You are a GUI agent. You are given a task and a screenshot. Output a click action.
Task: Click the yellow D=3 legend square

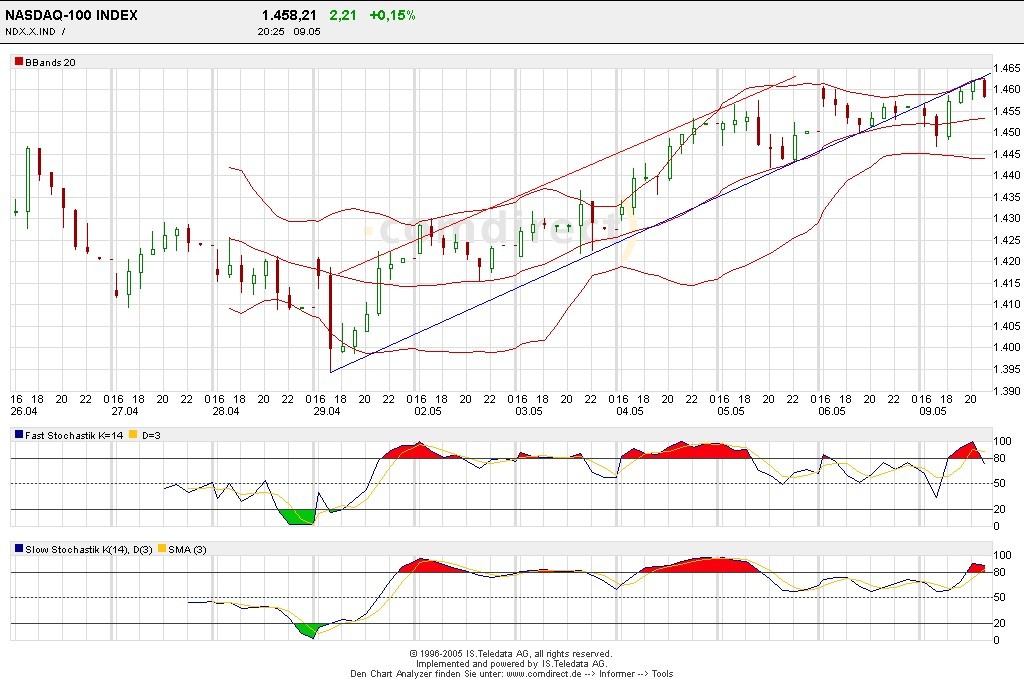[131, 435]
